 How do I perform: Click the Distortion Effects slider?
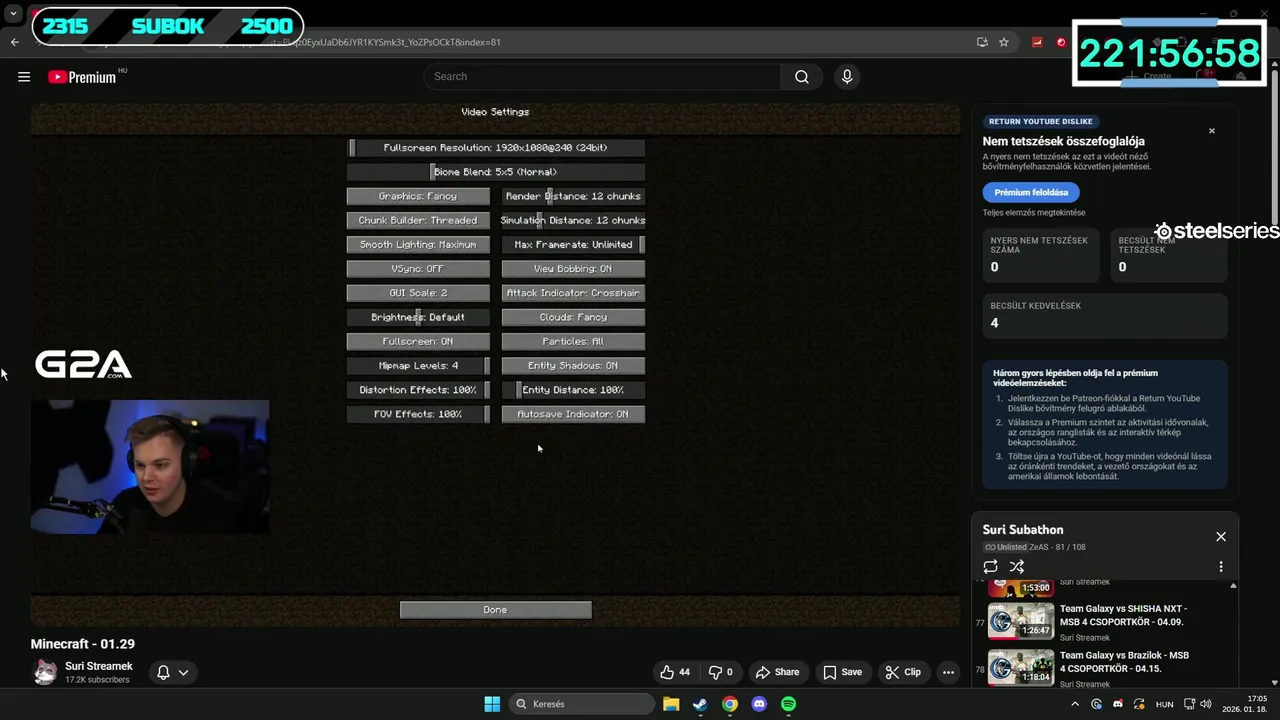418,390
